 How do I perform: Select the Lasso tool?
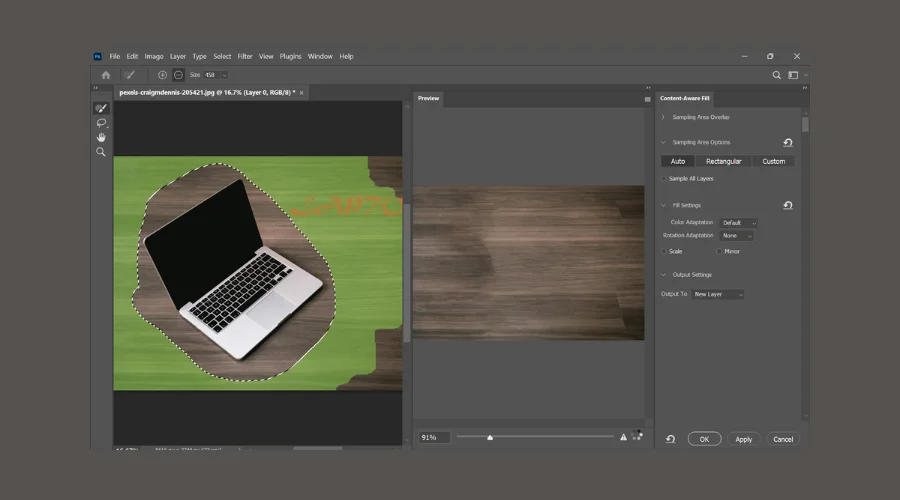click(x=102, y=123)
